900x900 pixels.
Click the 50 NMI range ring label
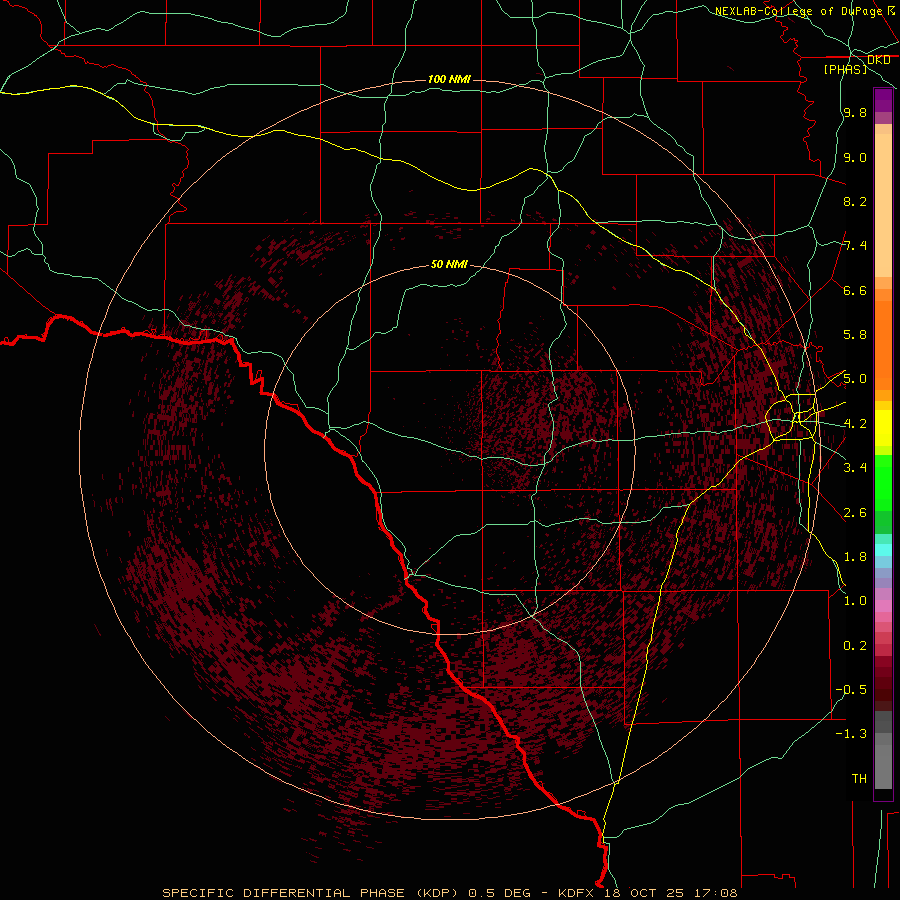(449, 264)
